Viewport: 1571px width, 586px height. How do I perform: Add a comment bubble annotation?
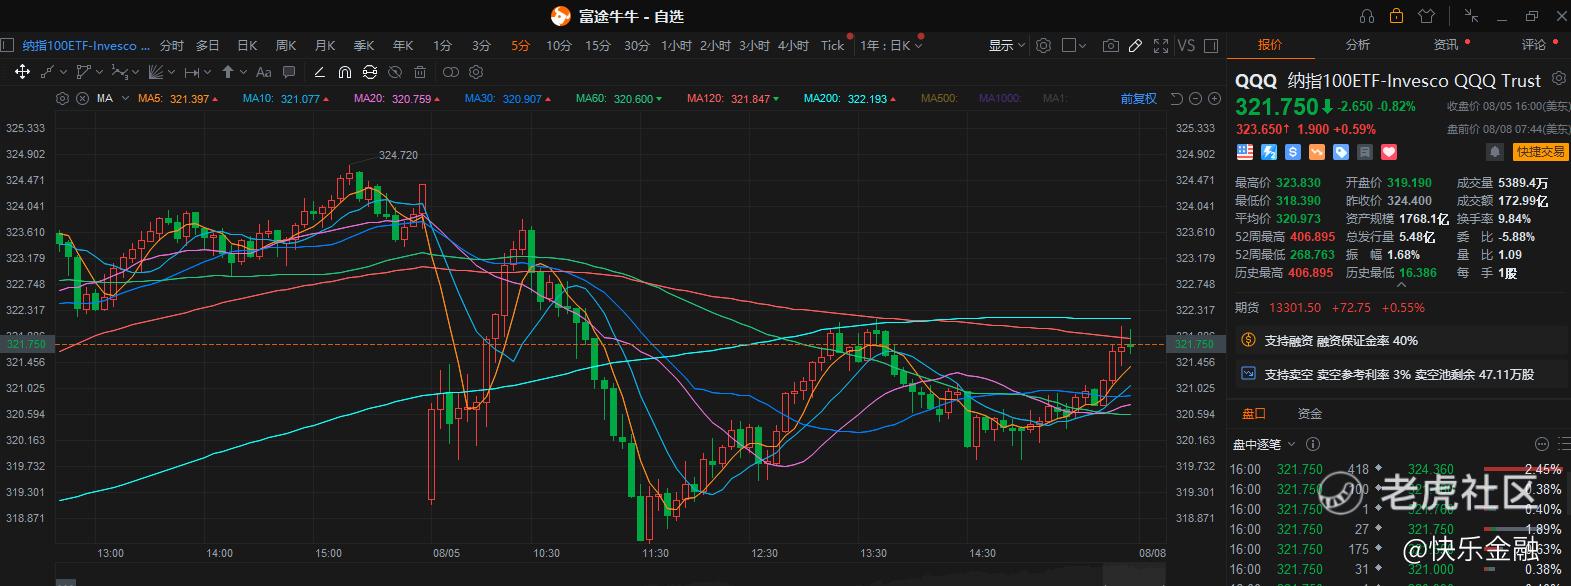(289, 72)
